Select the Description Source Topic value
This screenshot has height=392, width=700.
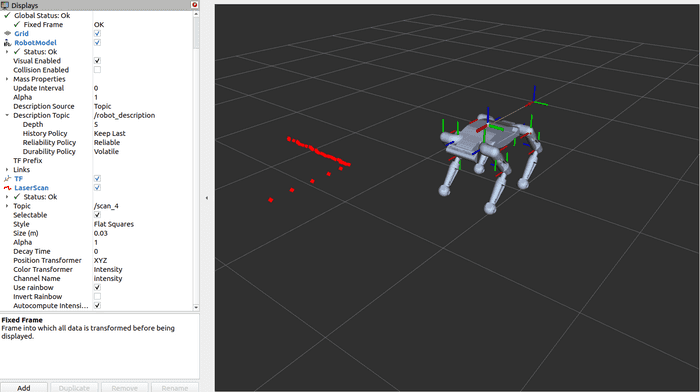pos(102,106)
